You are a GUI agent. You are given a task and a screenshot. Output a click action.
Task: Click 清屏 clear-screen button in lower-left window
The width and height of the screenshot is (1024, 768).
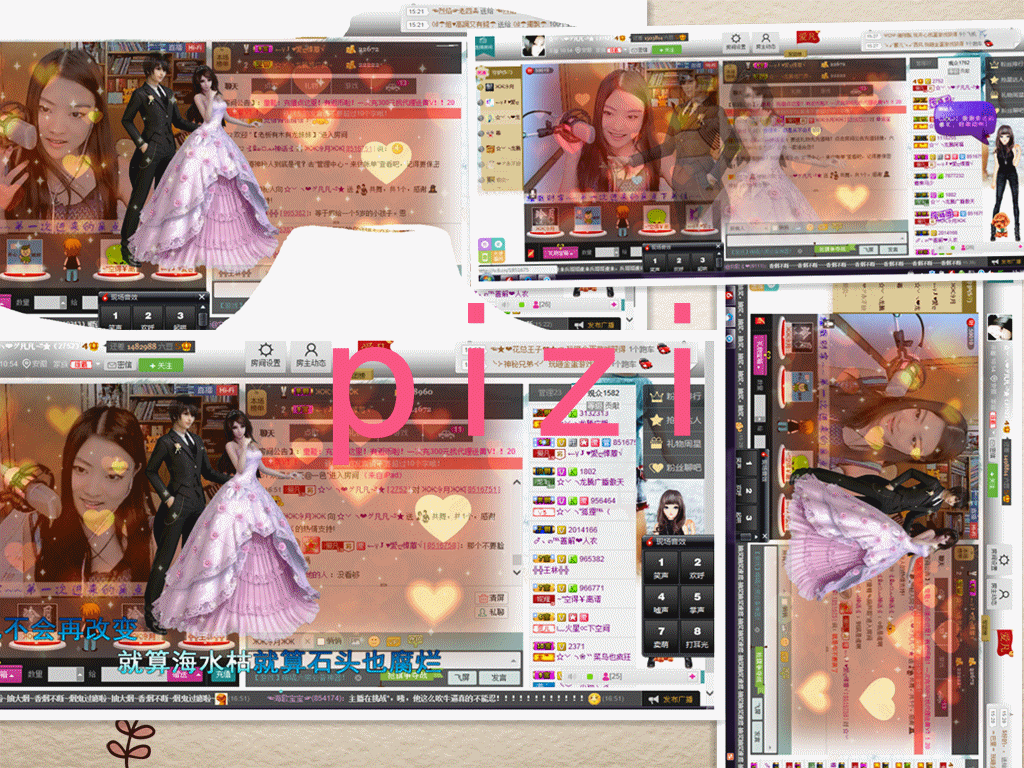492,598
